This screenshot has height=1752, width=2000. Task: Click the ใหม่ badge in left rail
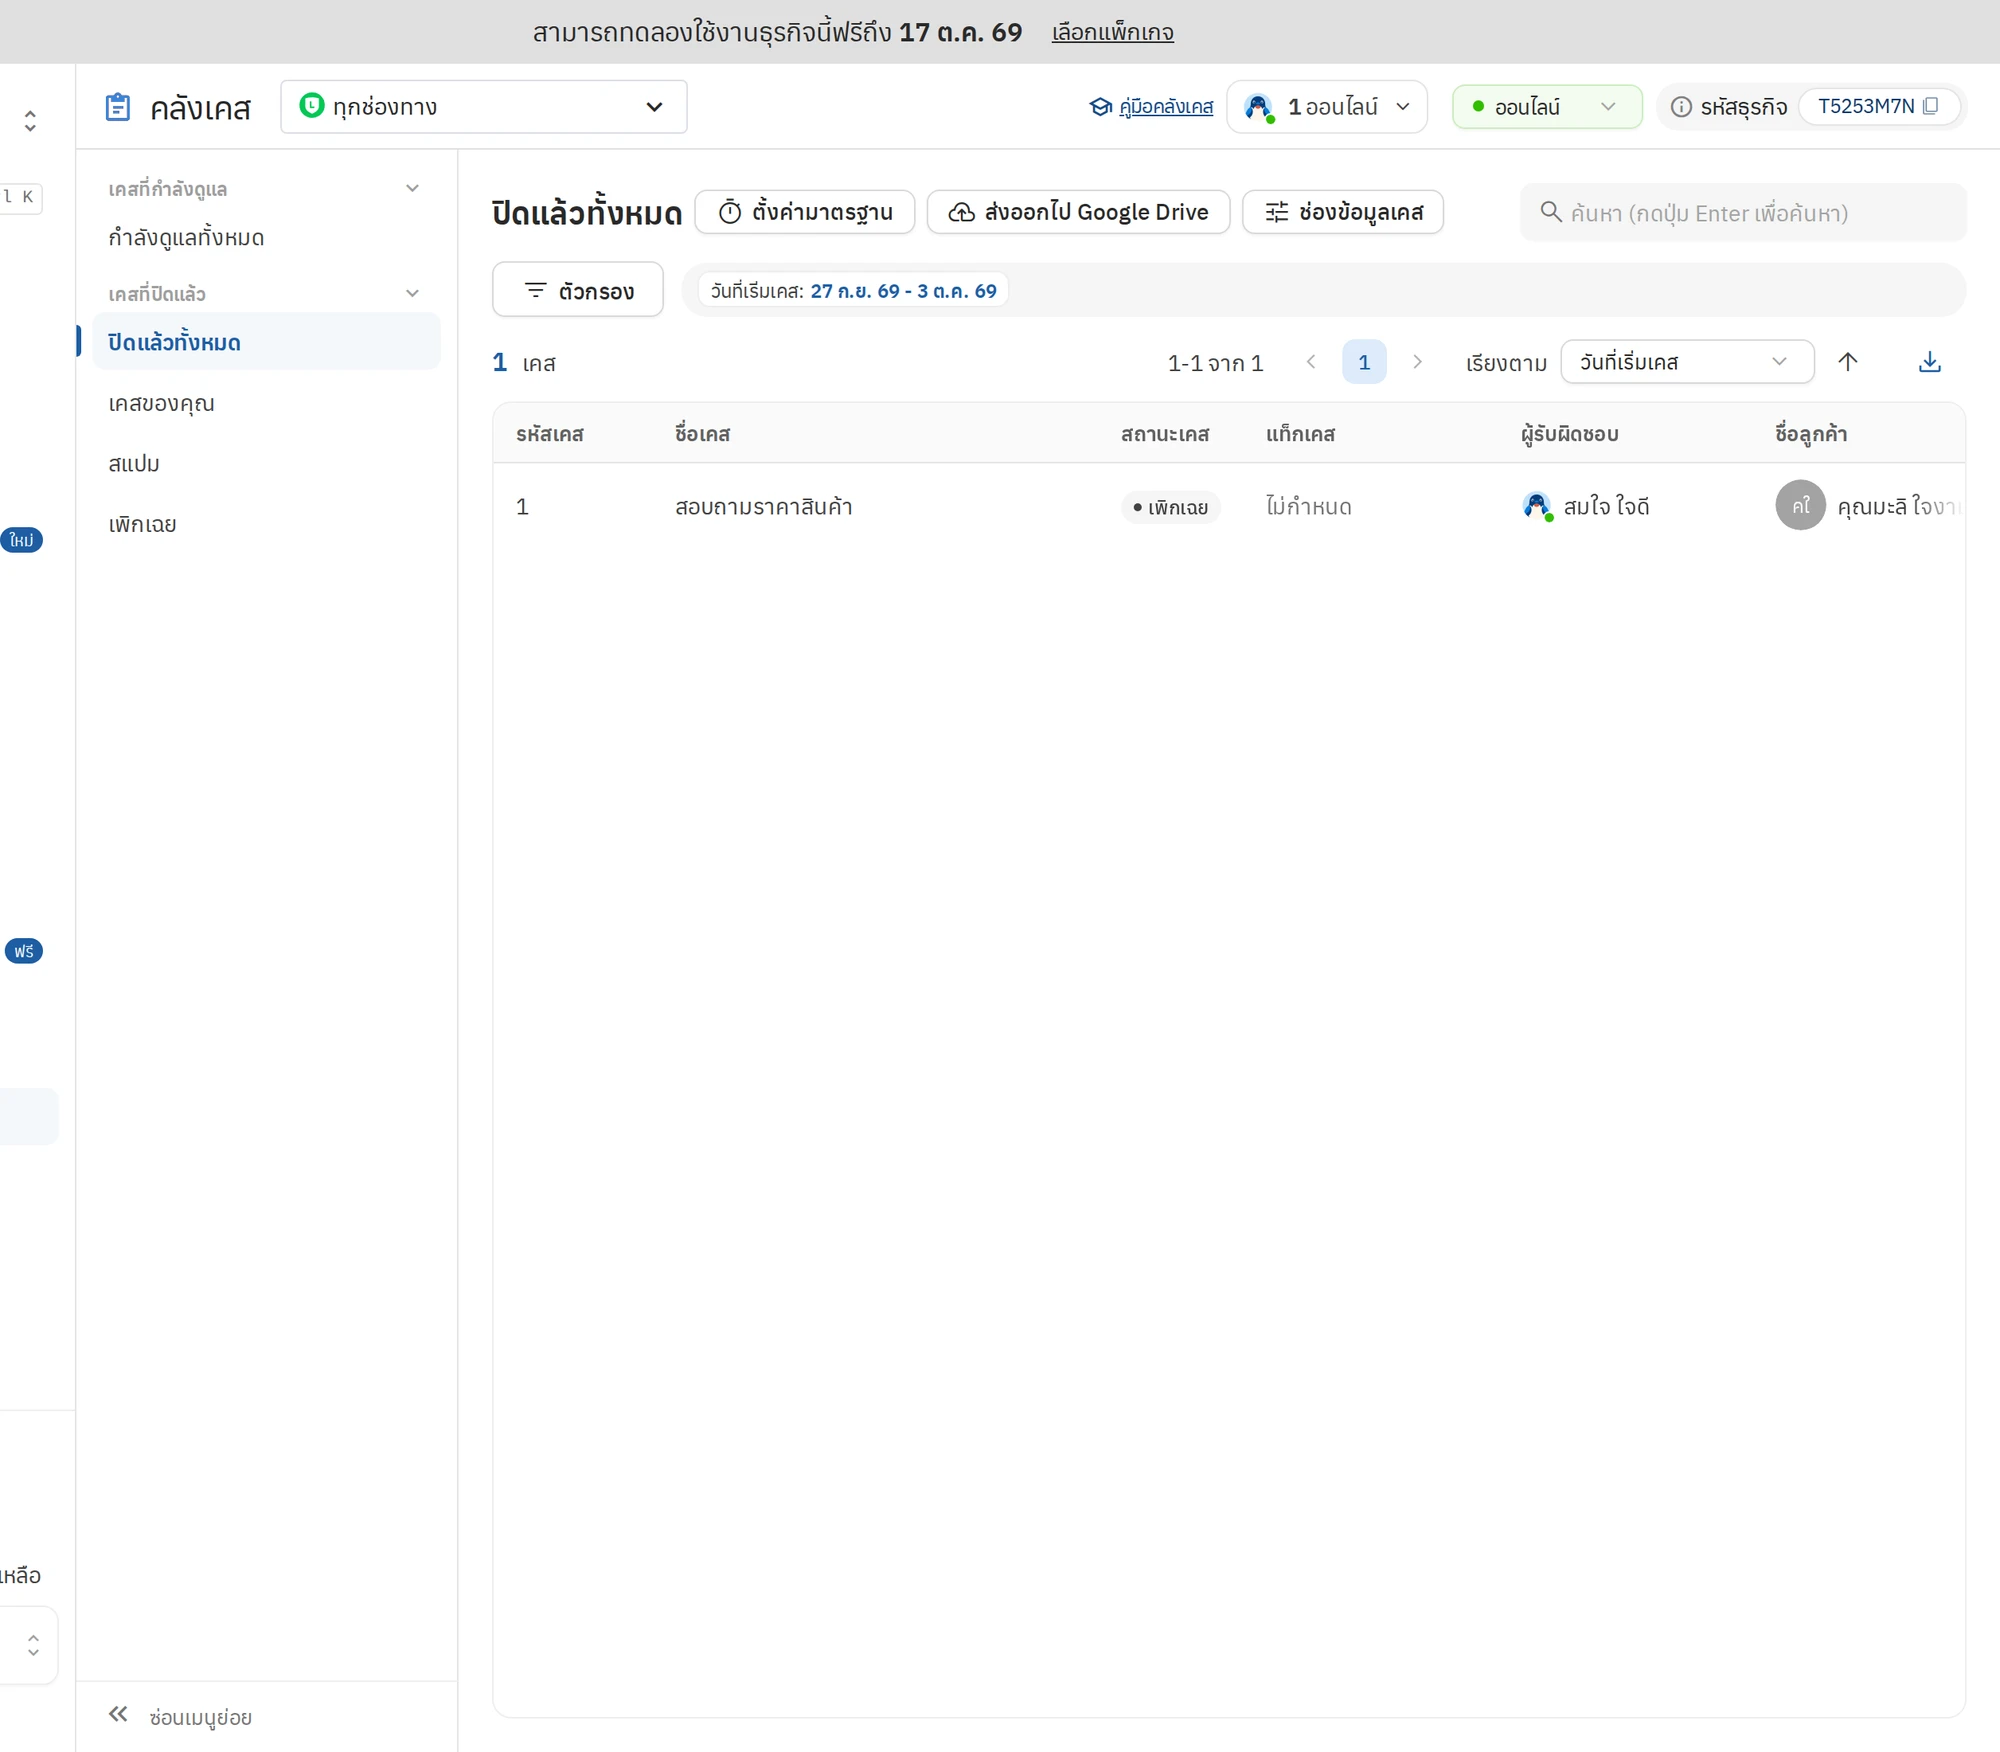point(22,540)
